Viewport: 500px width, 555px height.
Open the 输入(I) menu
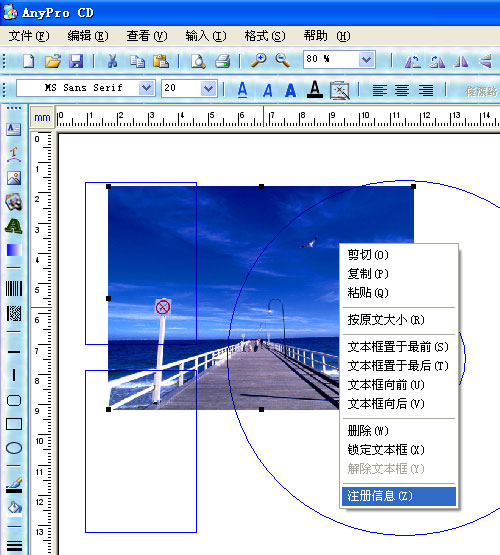(206, 36)
